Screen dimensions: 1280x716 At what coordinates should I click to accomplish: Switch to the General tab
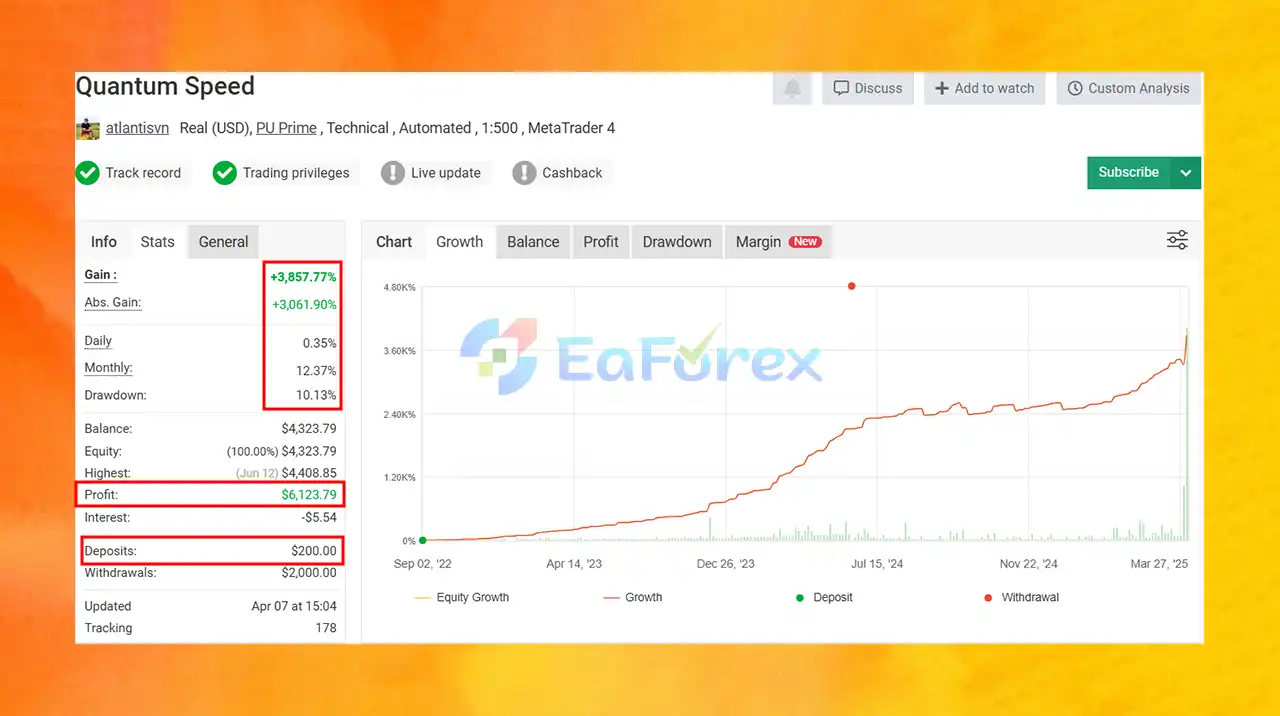(x=223, y=242)
